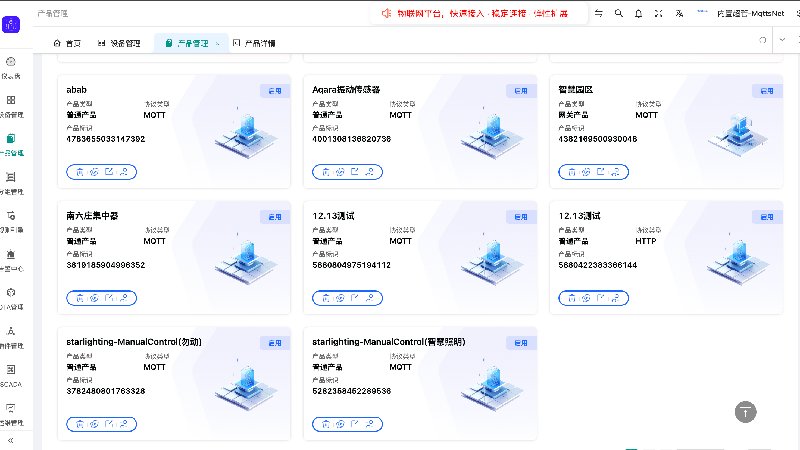Click the red announcement banner text
Screen dimensions: 800x450
point(482,13)
